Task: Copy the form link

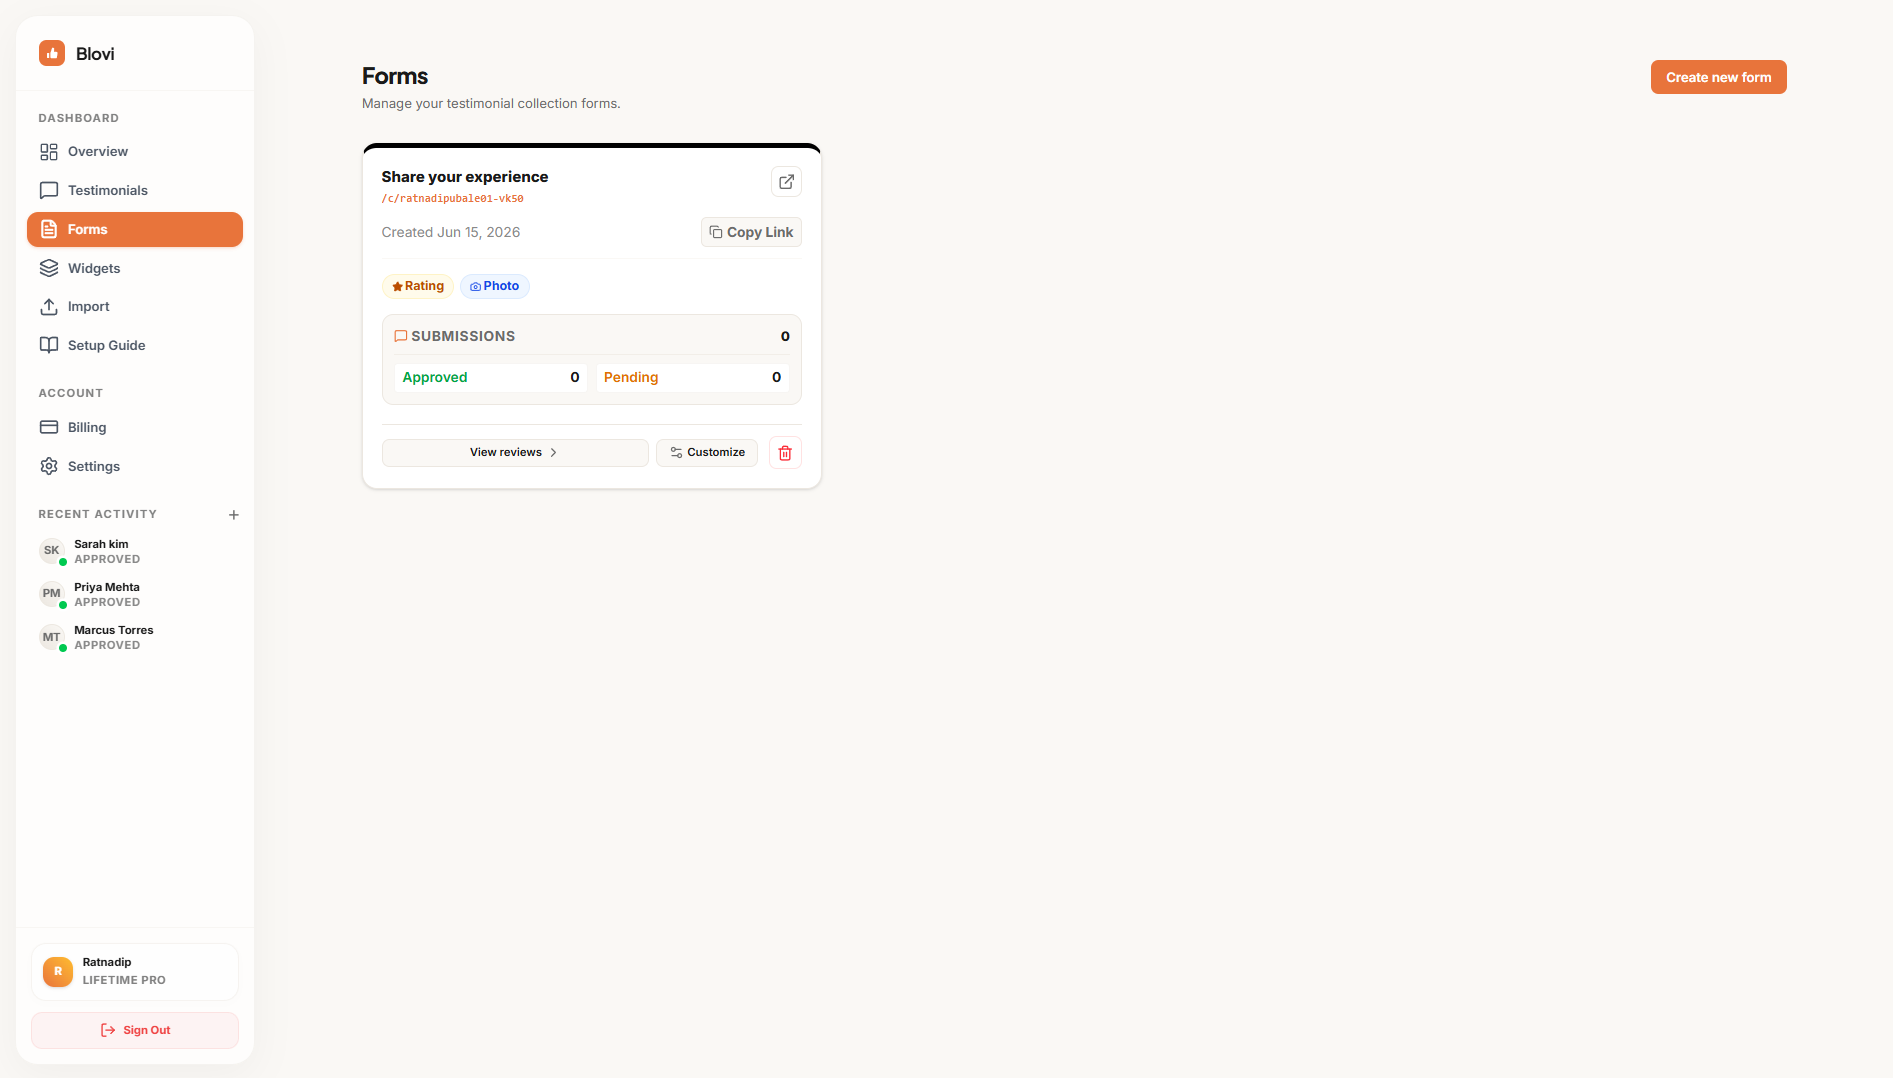Action: point(751,232)
